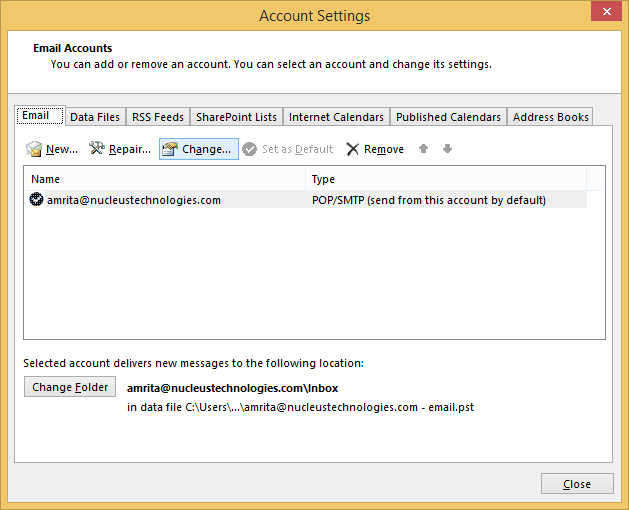This screenshot has height=510, width=629.
Task: Click the POP/SMTP type cell
Action: (428, 200)
